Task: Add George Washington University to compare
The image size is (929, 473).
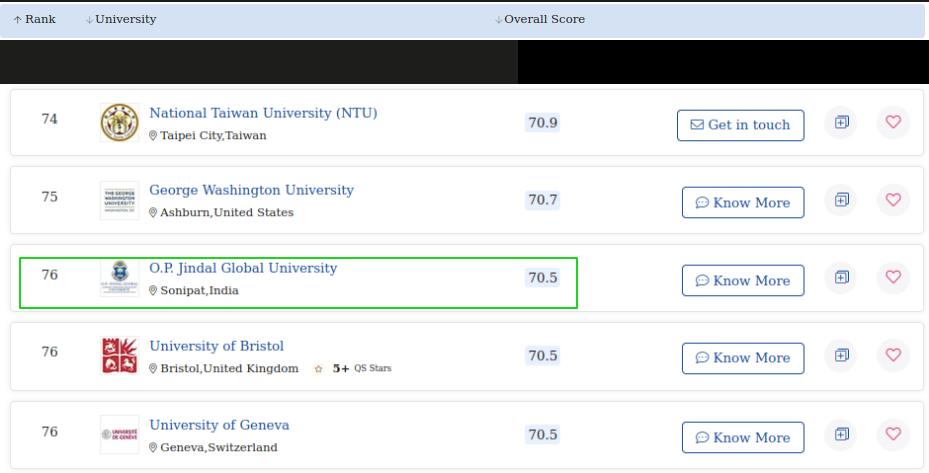Action: click(x=841, y=200)
